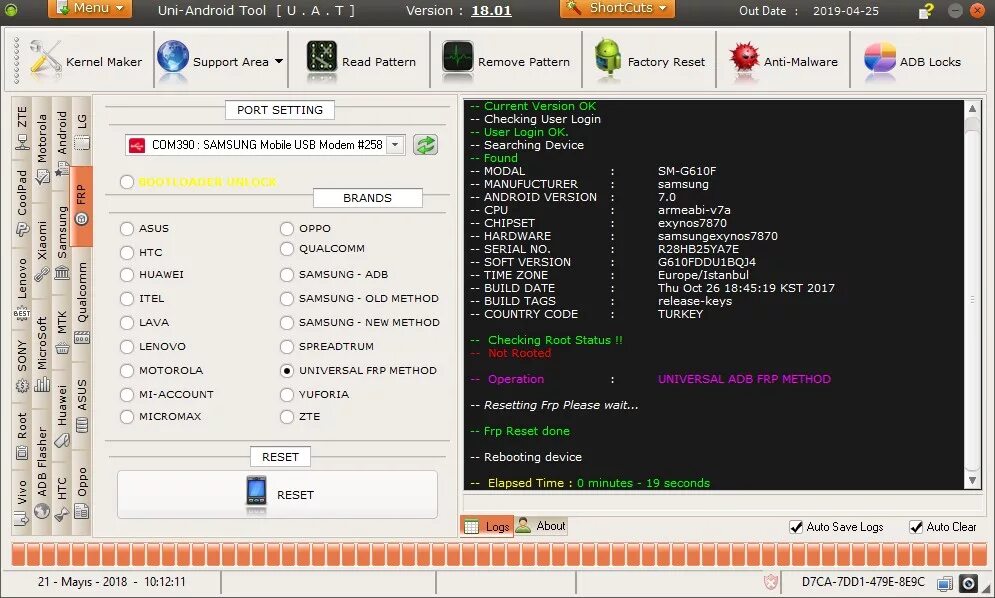Click the orange progress bar

(499, 554)
